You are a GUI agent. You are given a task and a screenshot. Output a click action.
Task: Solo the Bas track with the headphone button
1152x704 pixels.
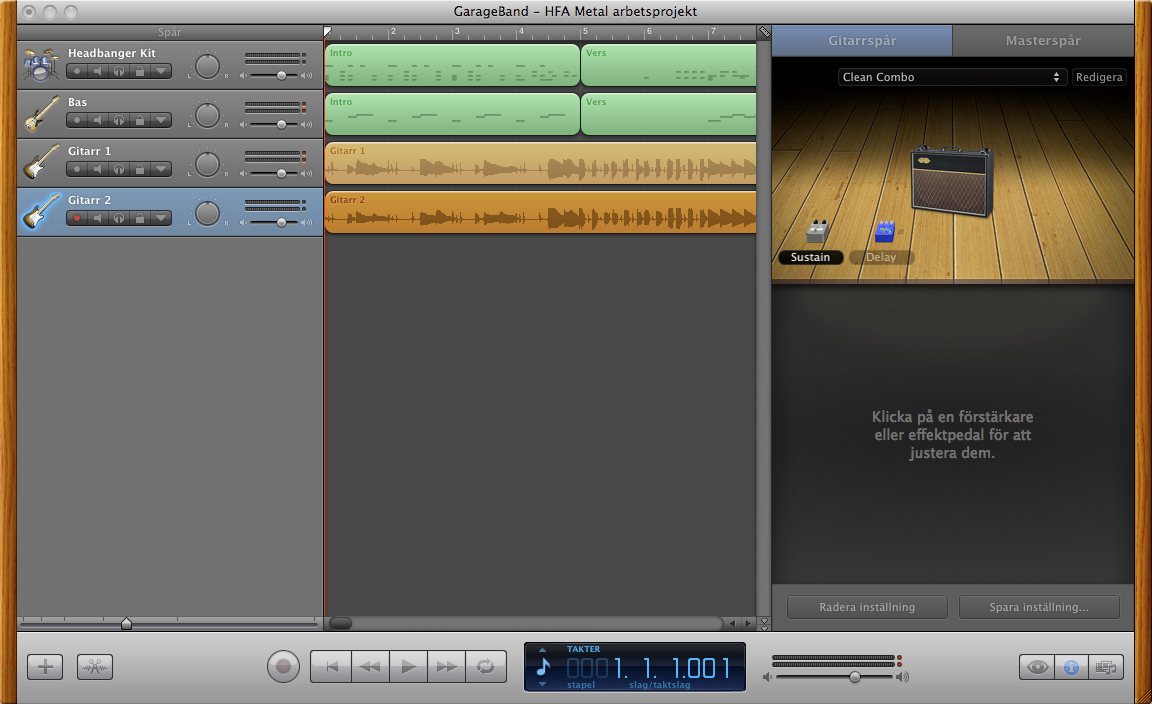coord(119,120)
